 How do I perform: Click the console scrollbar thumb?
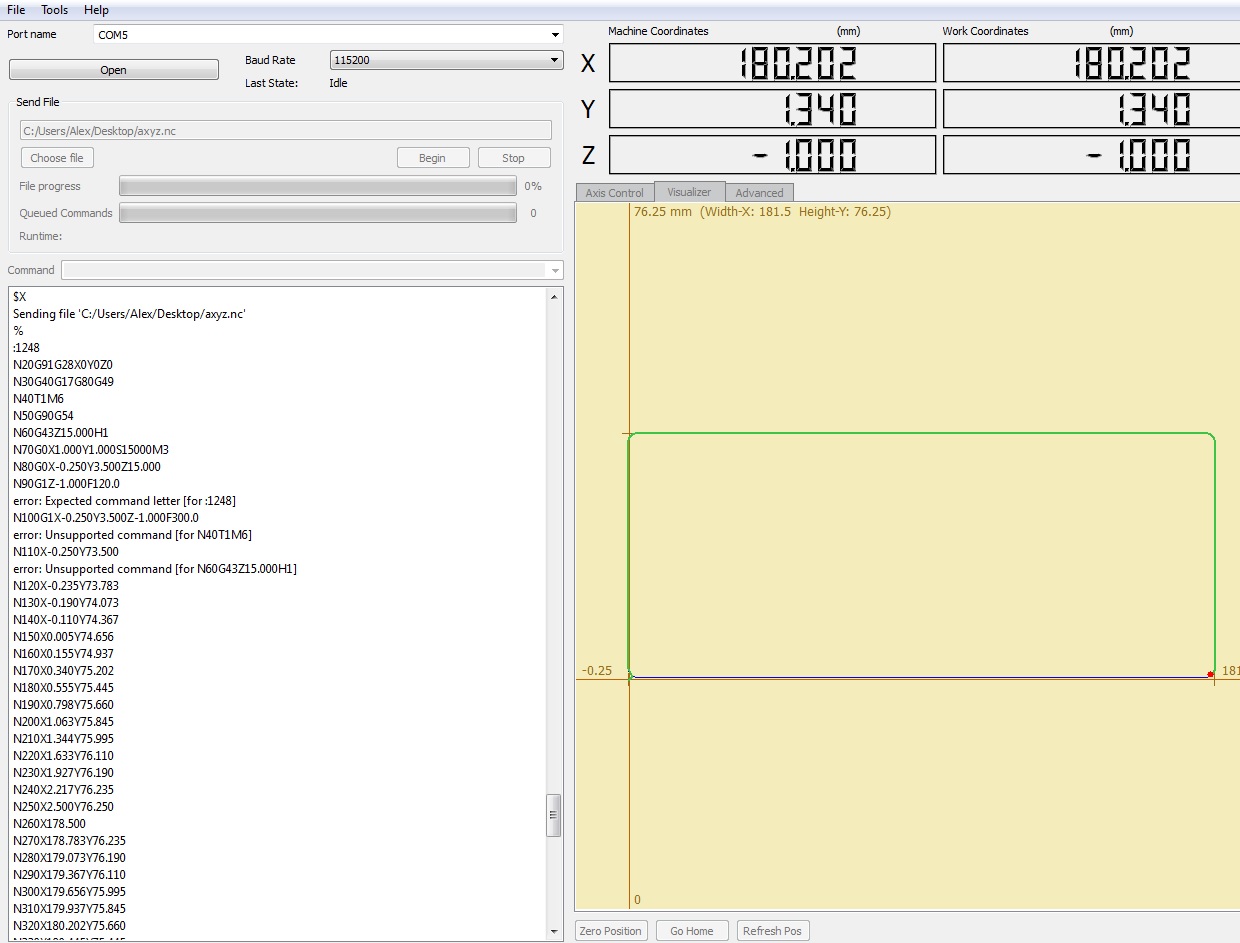tap(554, 815)
